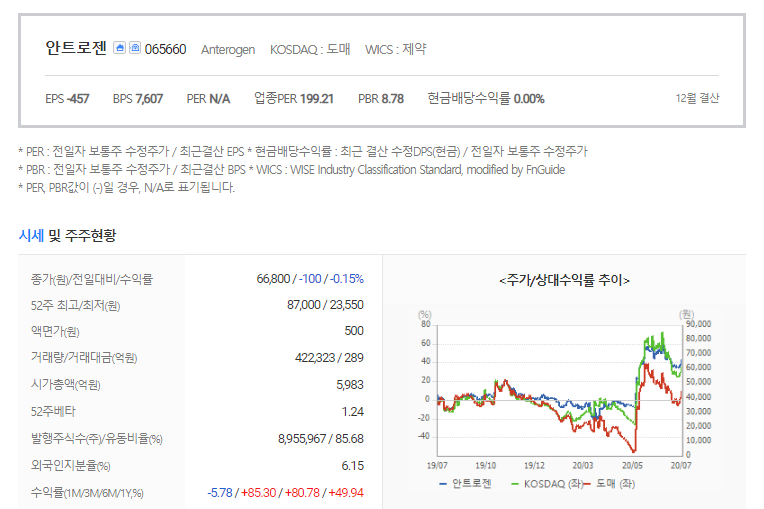Click the English name Anterogen
Screen dimensions: 764x509
pyautogui.click(x=228, y=50)
